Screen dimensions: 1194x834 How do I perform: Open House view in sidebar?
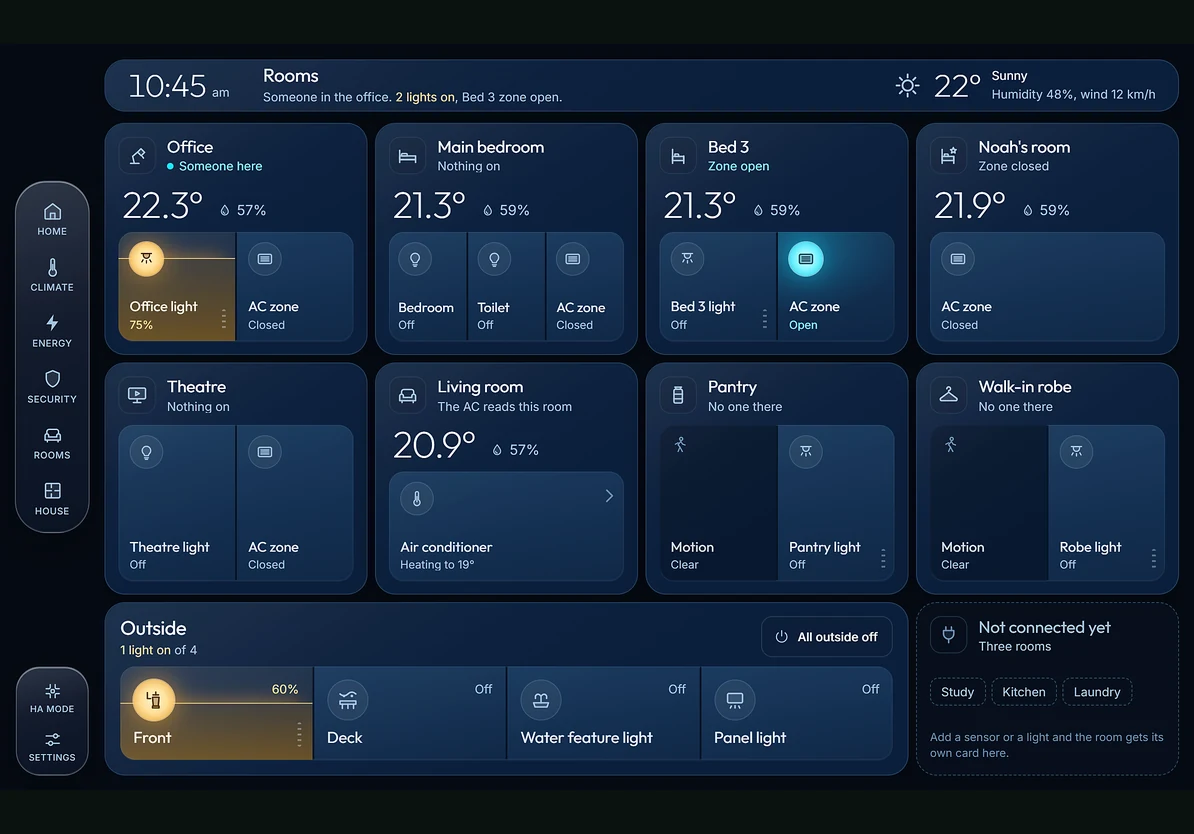click(x=52, y=499)
